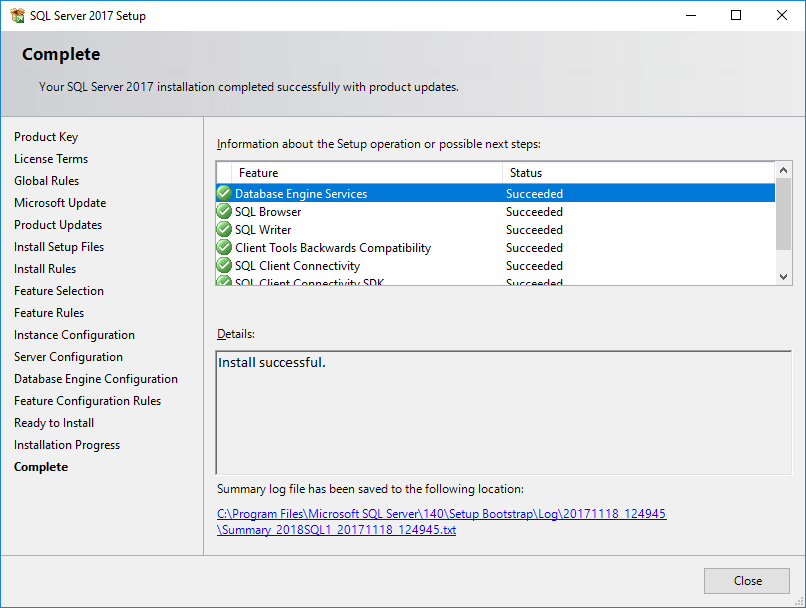Viewport: 806px width, 608px height.
Task: Click the success icon for SQL Client Connectivity
Action: [223, 265]
